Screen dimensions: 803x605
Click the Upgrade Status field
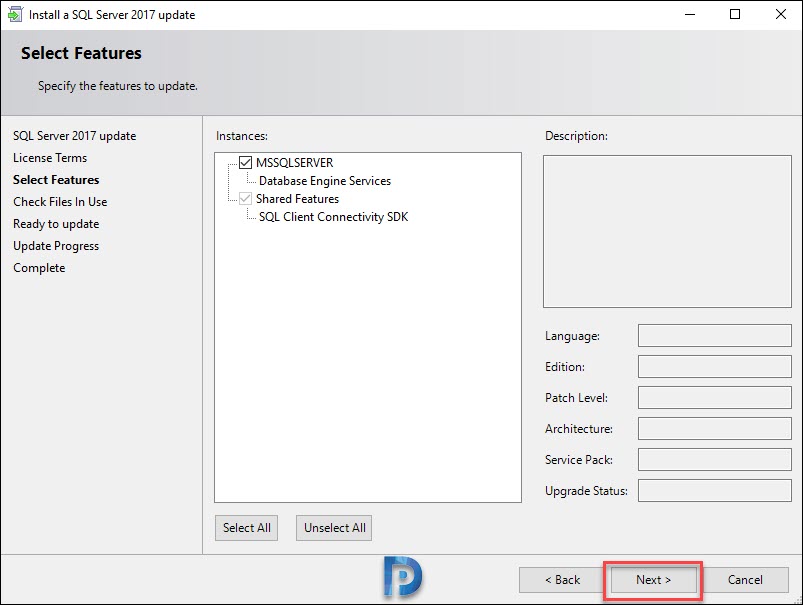[x=715, y=491]
